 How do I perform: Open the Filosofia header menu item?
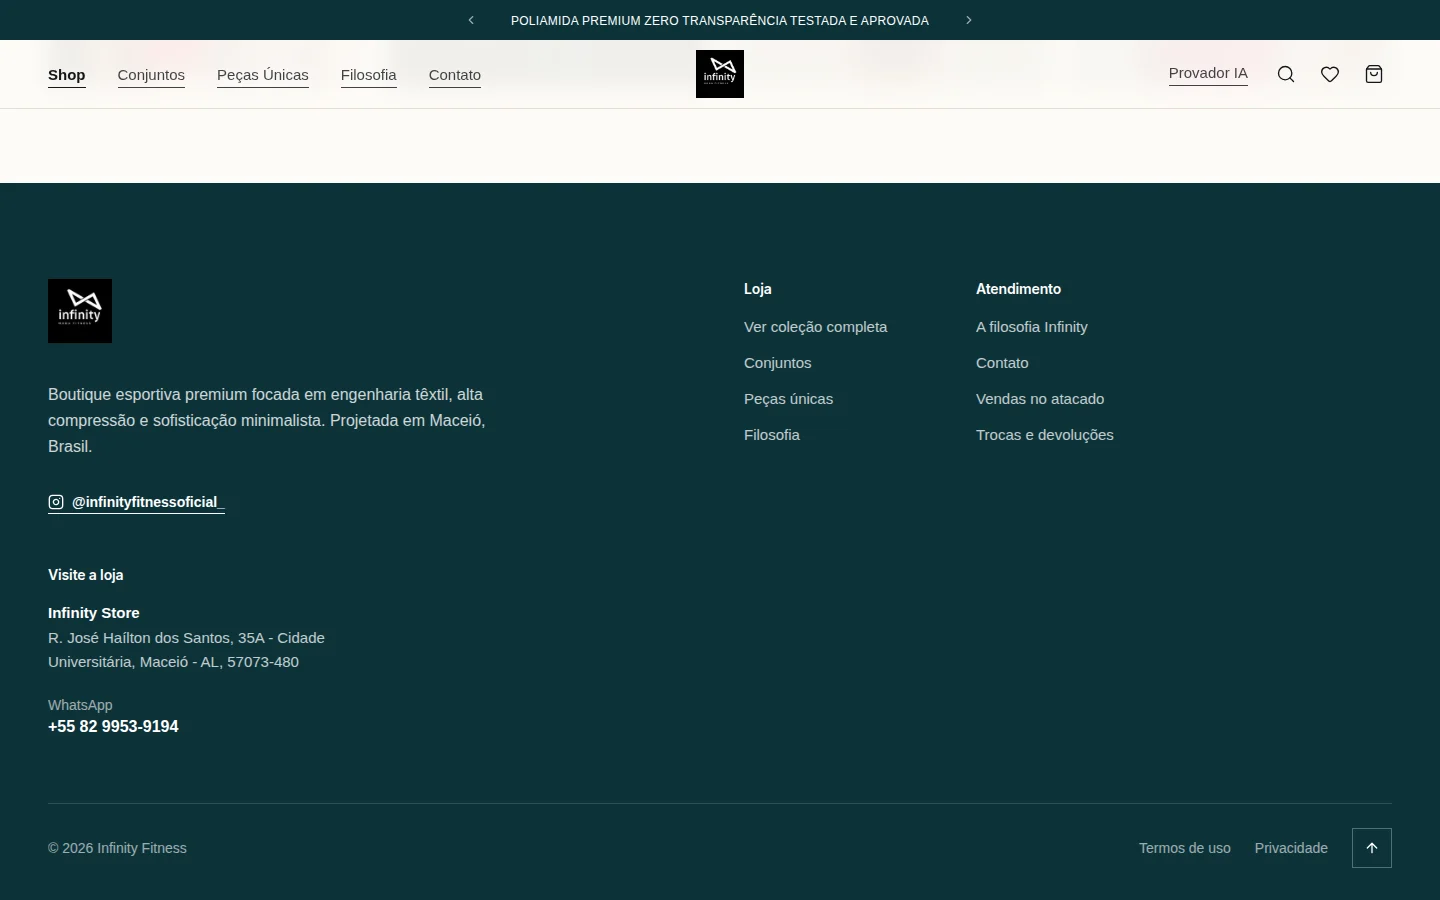tap(369, 75)
